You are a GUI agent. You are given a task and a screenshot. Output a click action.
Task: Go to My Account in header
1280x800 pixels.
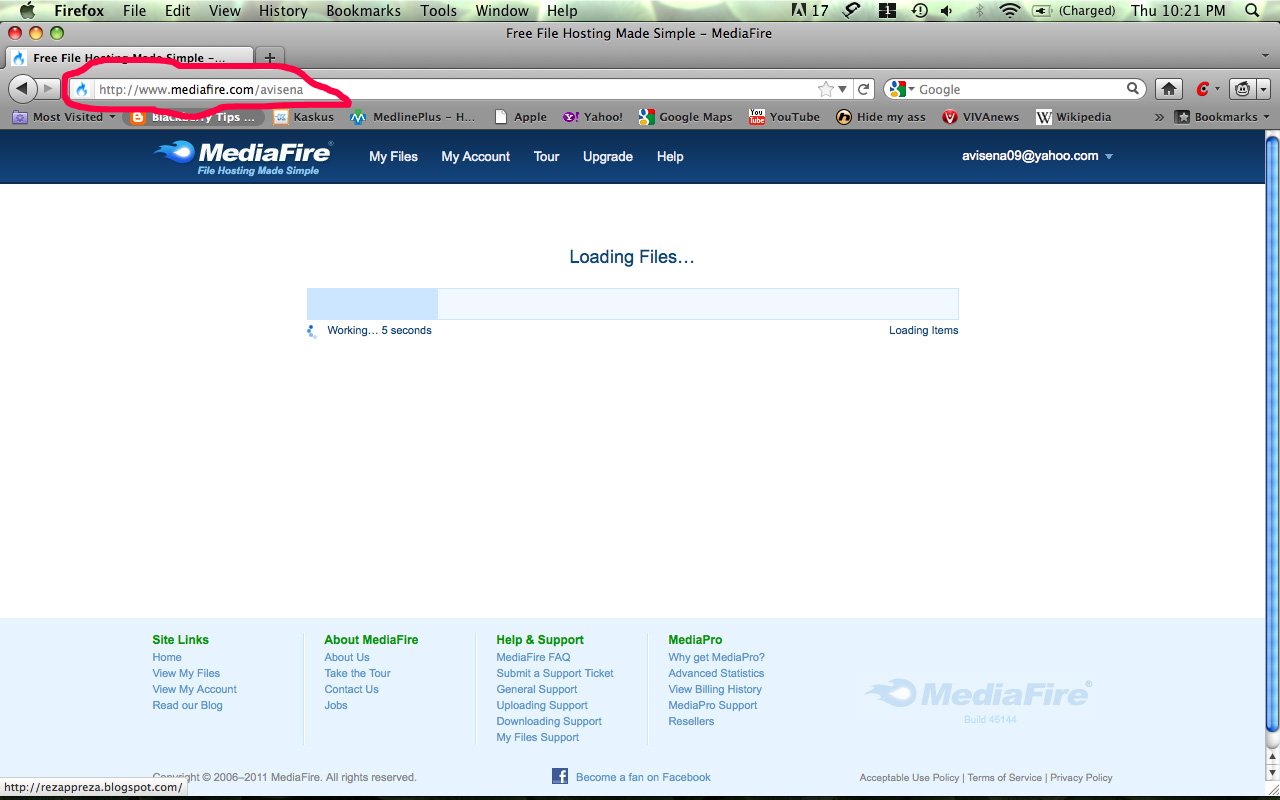[476, 156]
